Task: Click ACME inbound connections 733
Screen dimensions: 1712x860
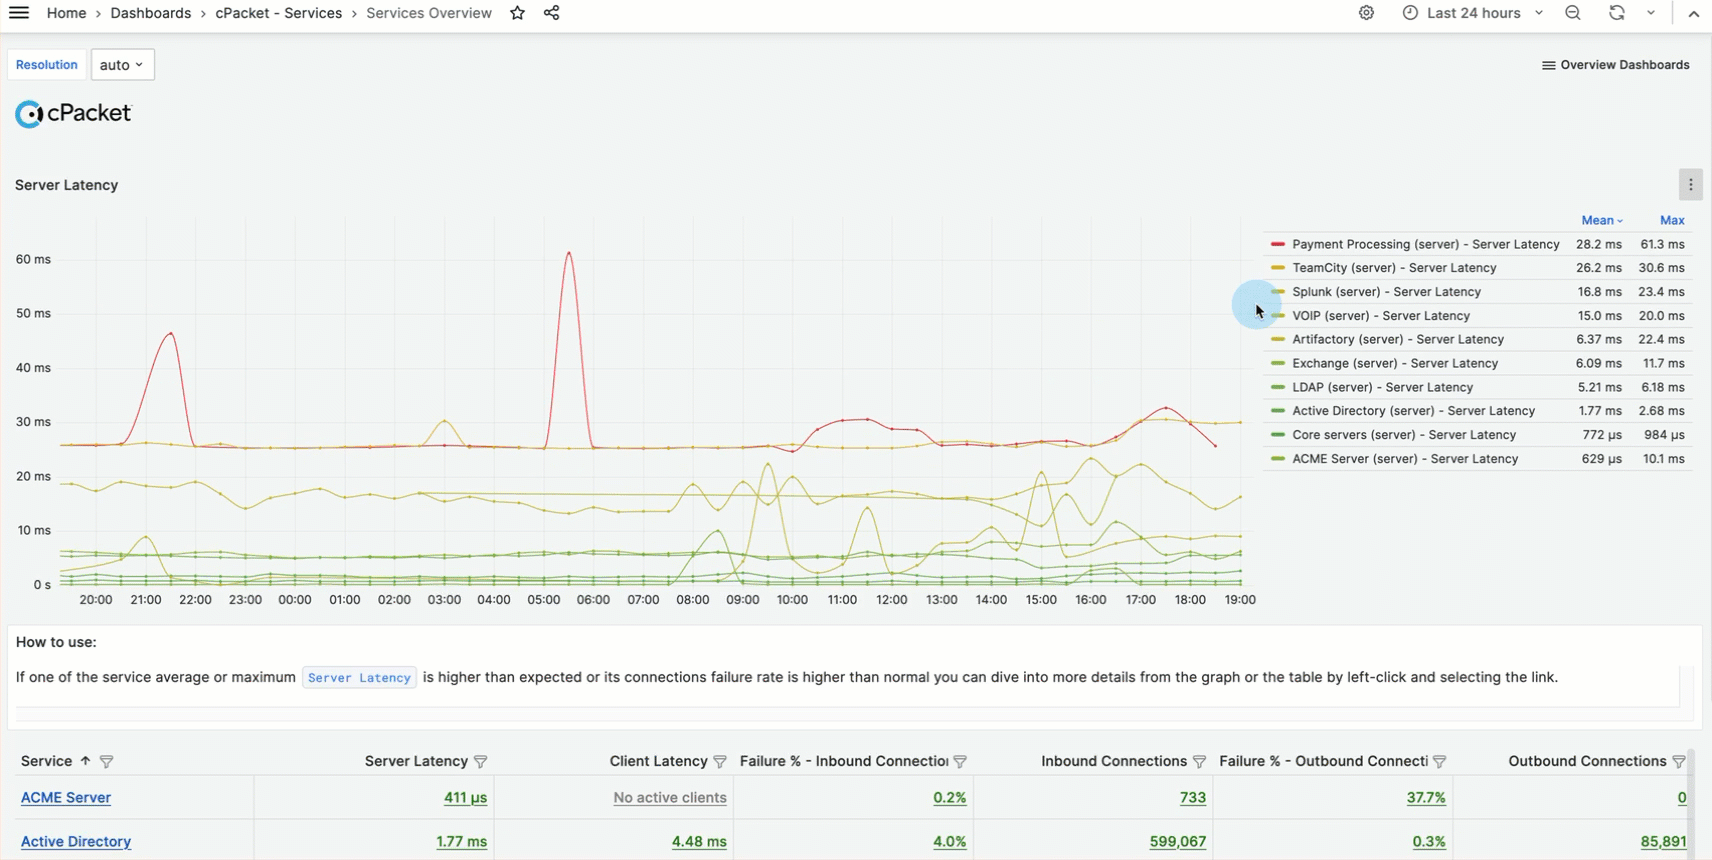Action: pos(1192,798)
